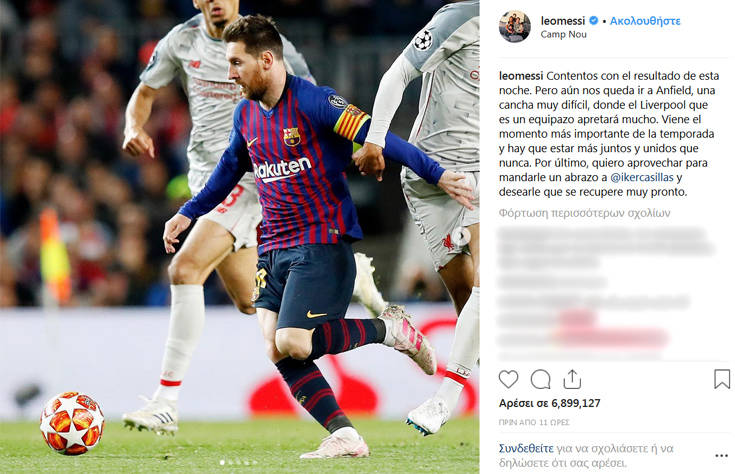The height and width of the screenshot is (474, 735).
Task: Follow the account via Ακολουθήστε
Action: (645, 21)
